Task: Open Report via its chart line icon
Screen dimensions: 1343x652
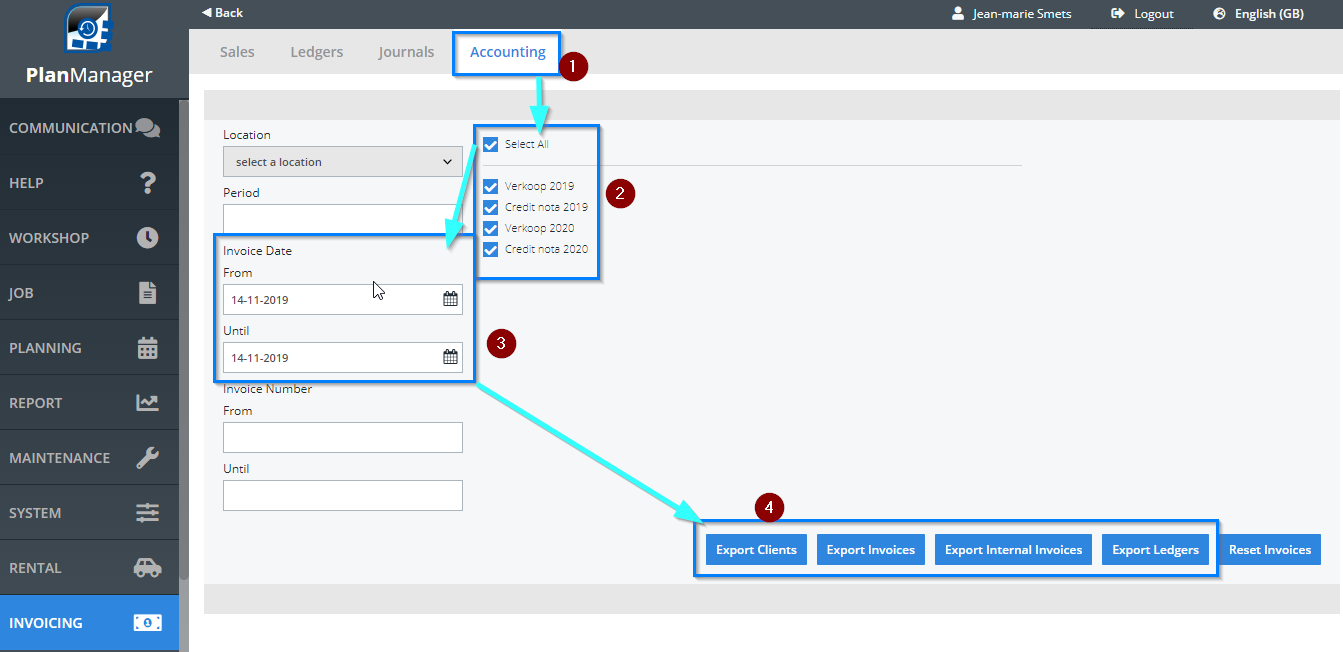Action: click(x=147, y=403)
